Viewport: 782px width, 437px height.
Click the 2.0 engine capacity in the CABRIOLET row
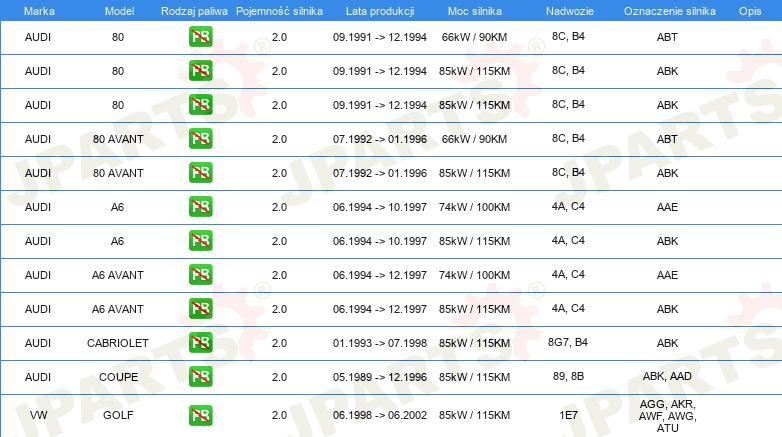click(x=279, y=343)
